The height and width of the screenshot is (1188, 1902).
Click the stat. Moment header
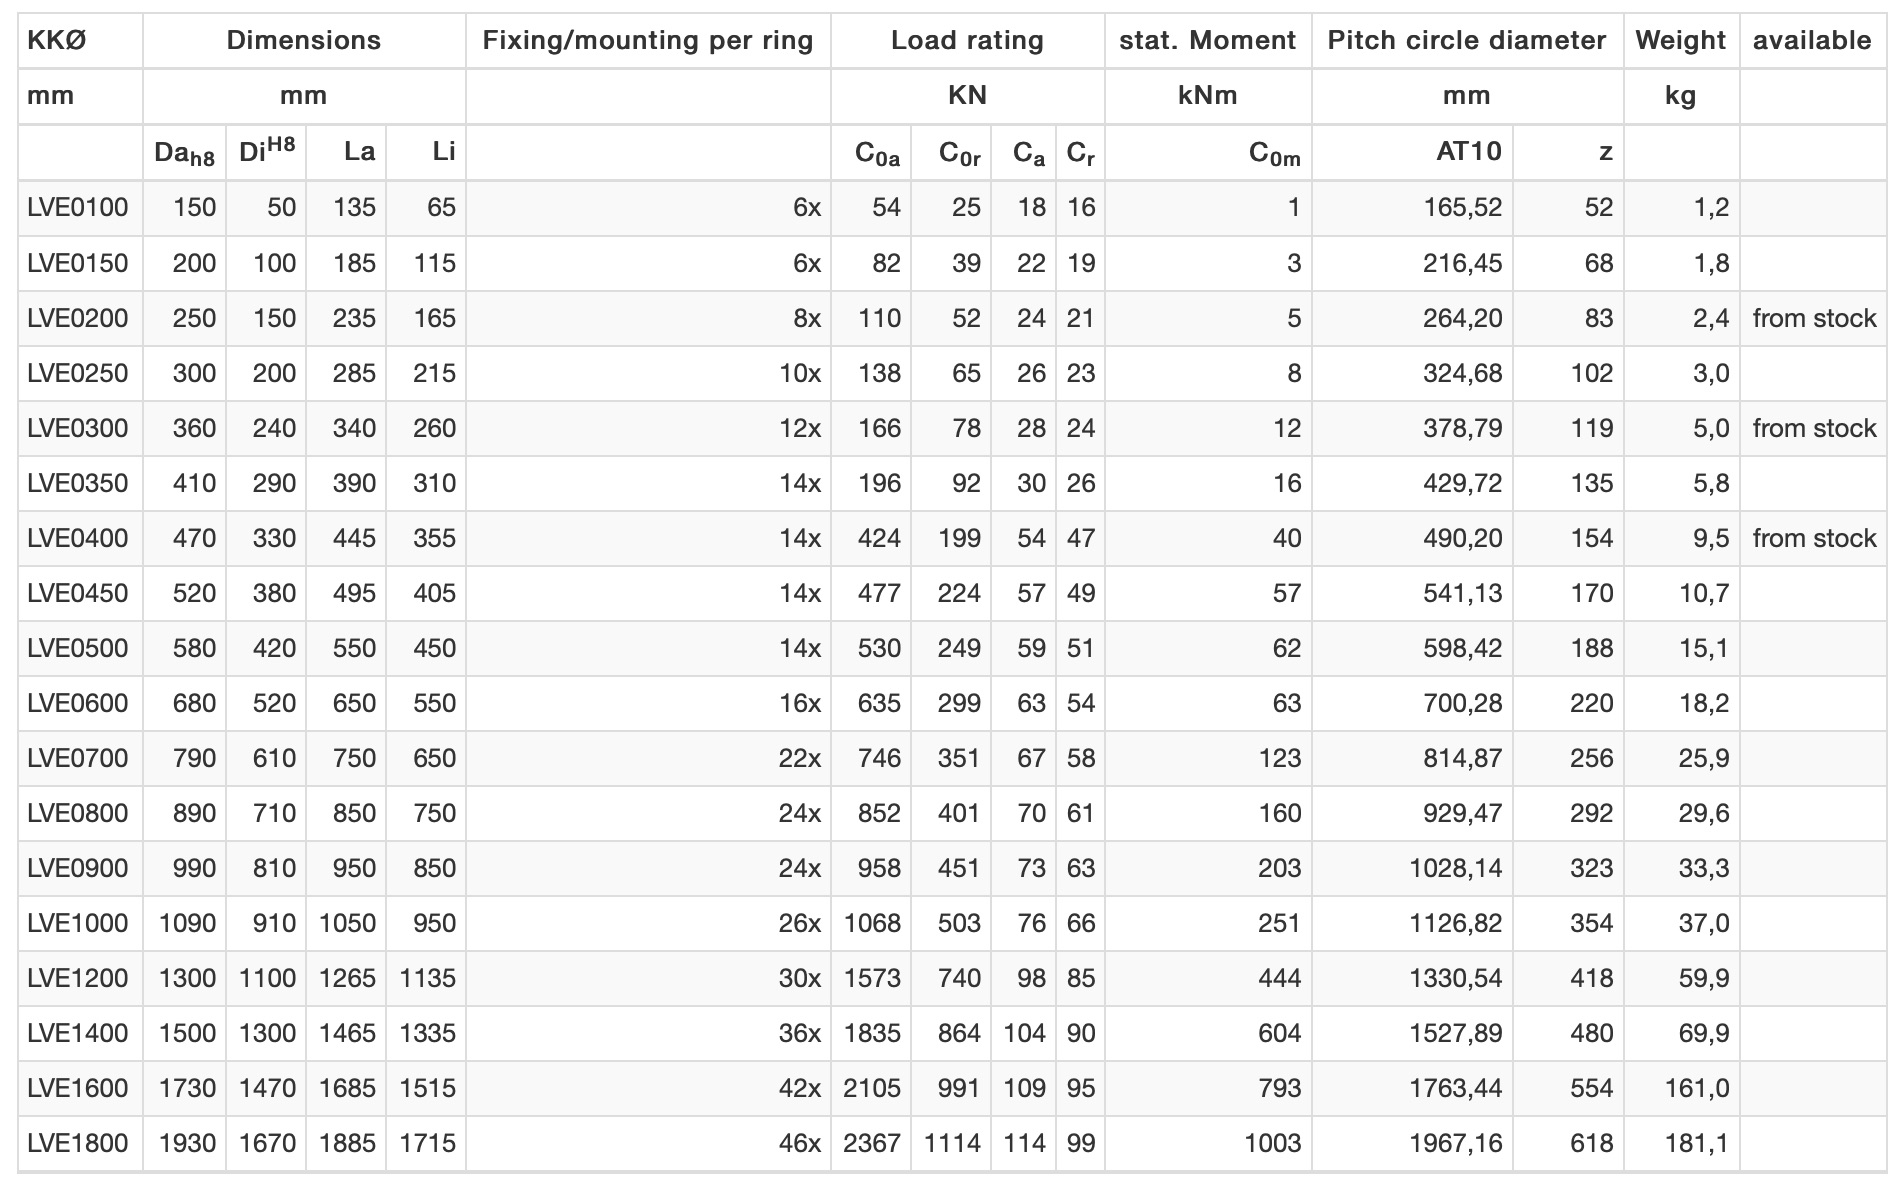point(1208,40)
